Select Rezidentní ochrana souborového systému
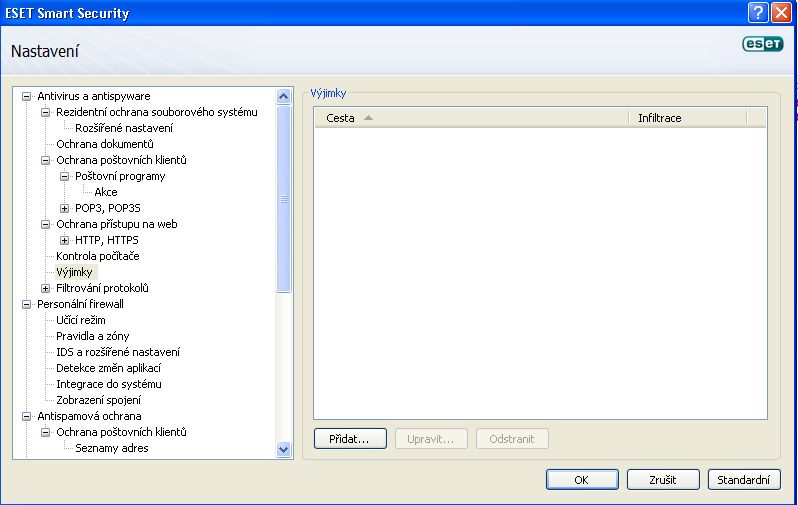Screen dimensions: 798x505 click(x=157, y=112)
